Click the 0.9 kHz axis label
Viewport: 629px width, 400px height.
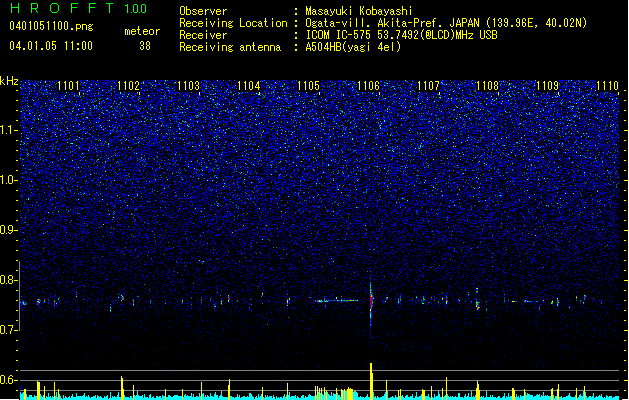8,230
